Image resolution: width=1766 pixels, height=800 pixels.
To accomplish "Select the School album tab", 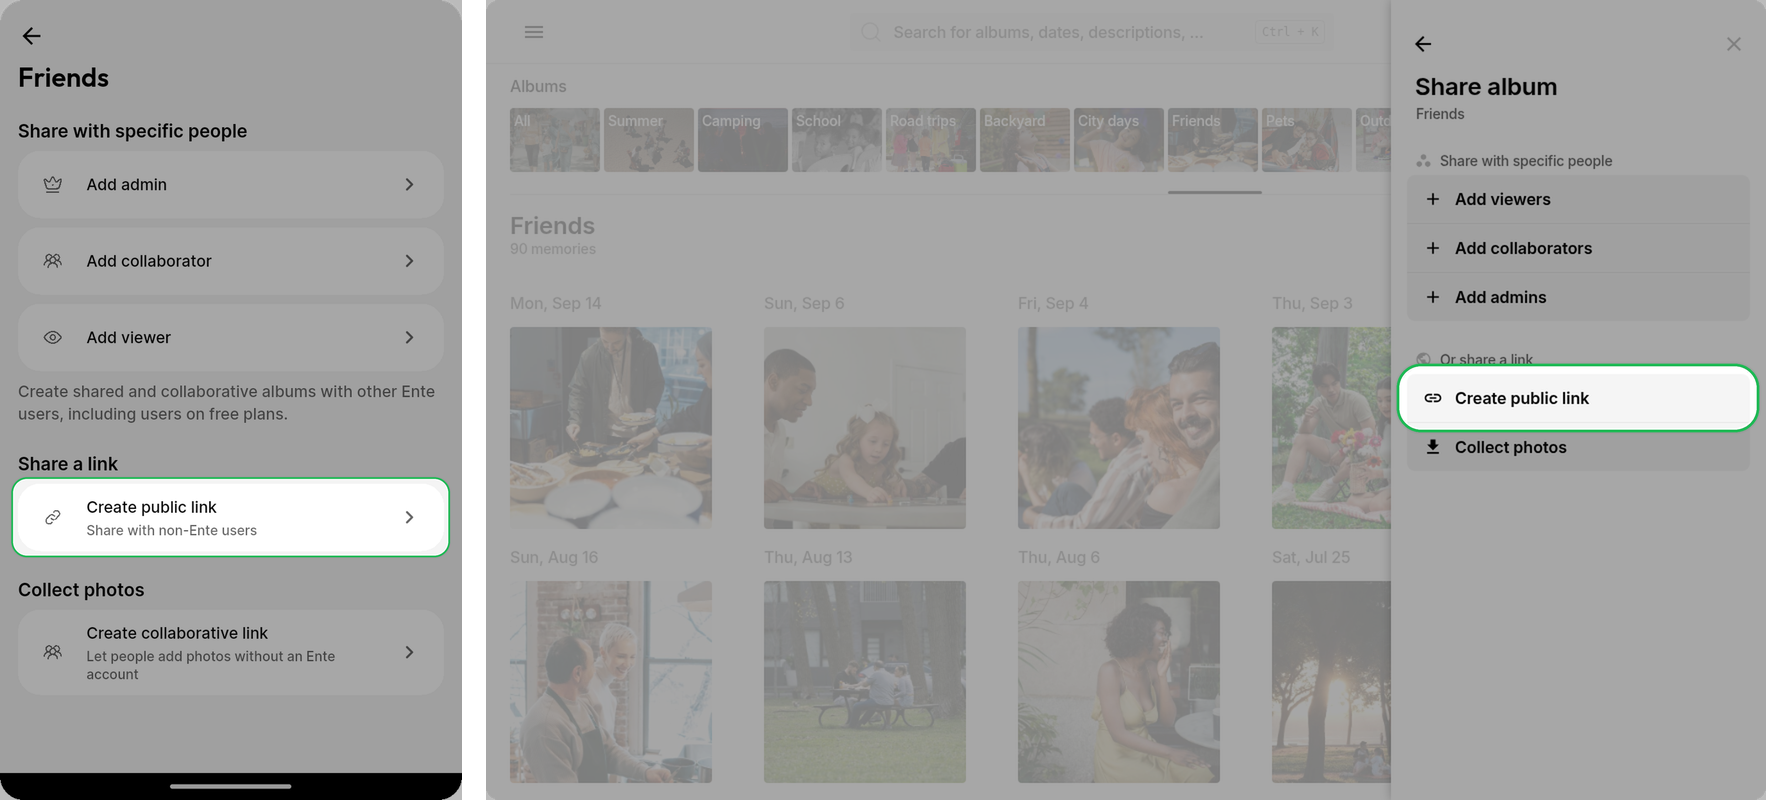I will pyautogui.click(x=837, y=140).
